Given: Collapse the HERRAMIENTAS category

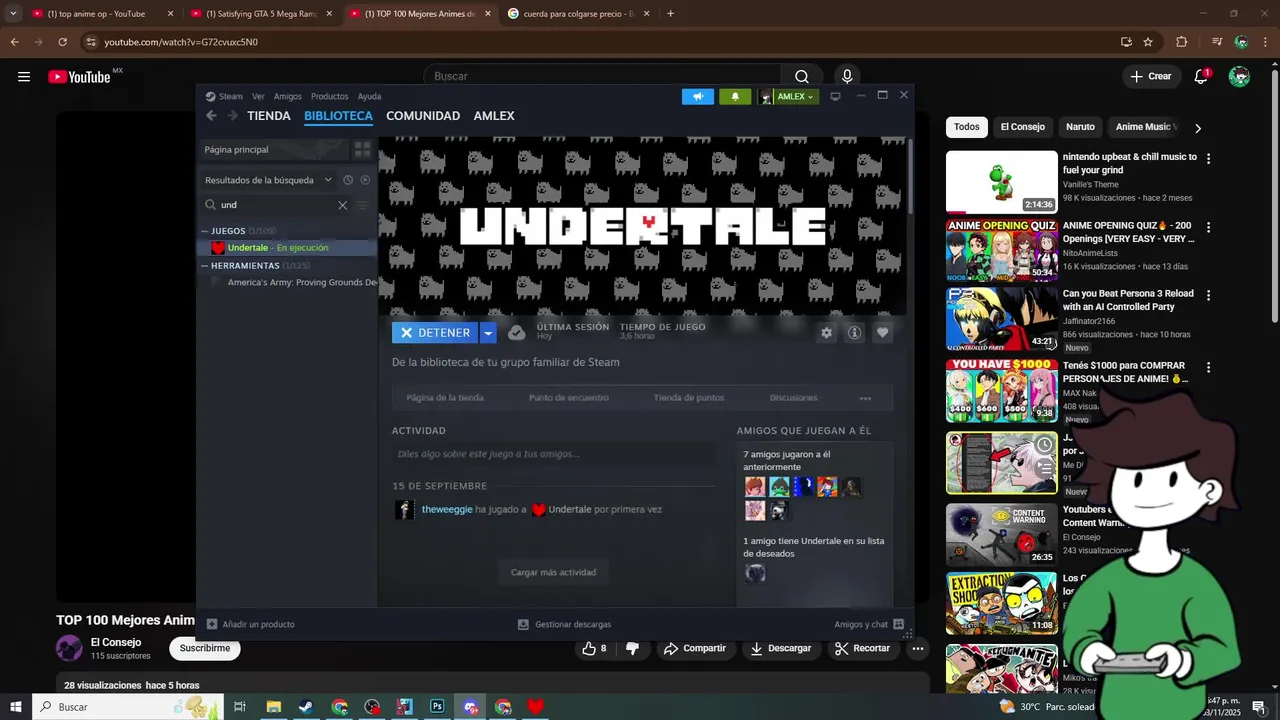Looking at the screenshot, I should (x=205, y=266).
